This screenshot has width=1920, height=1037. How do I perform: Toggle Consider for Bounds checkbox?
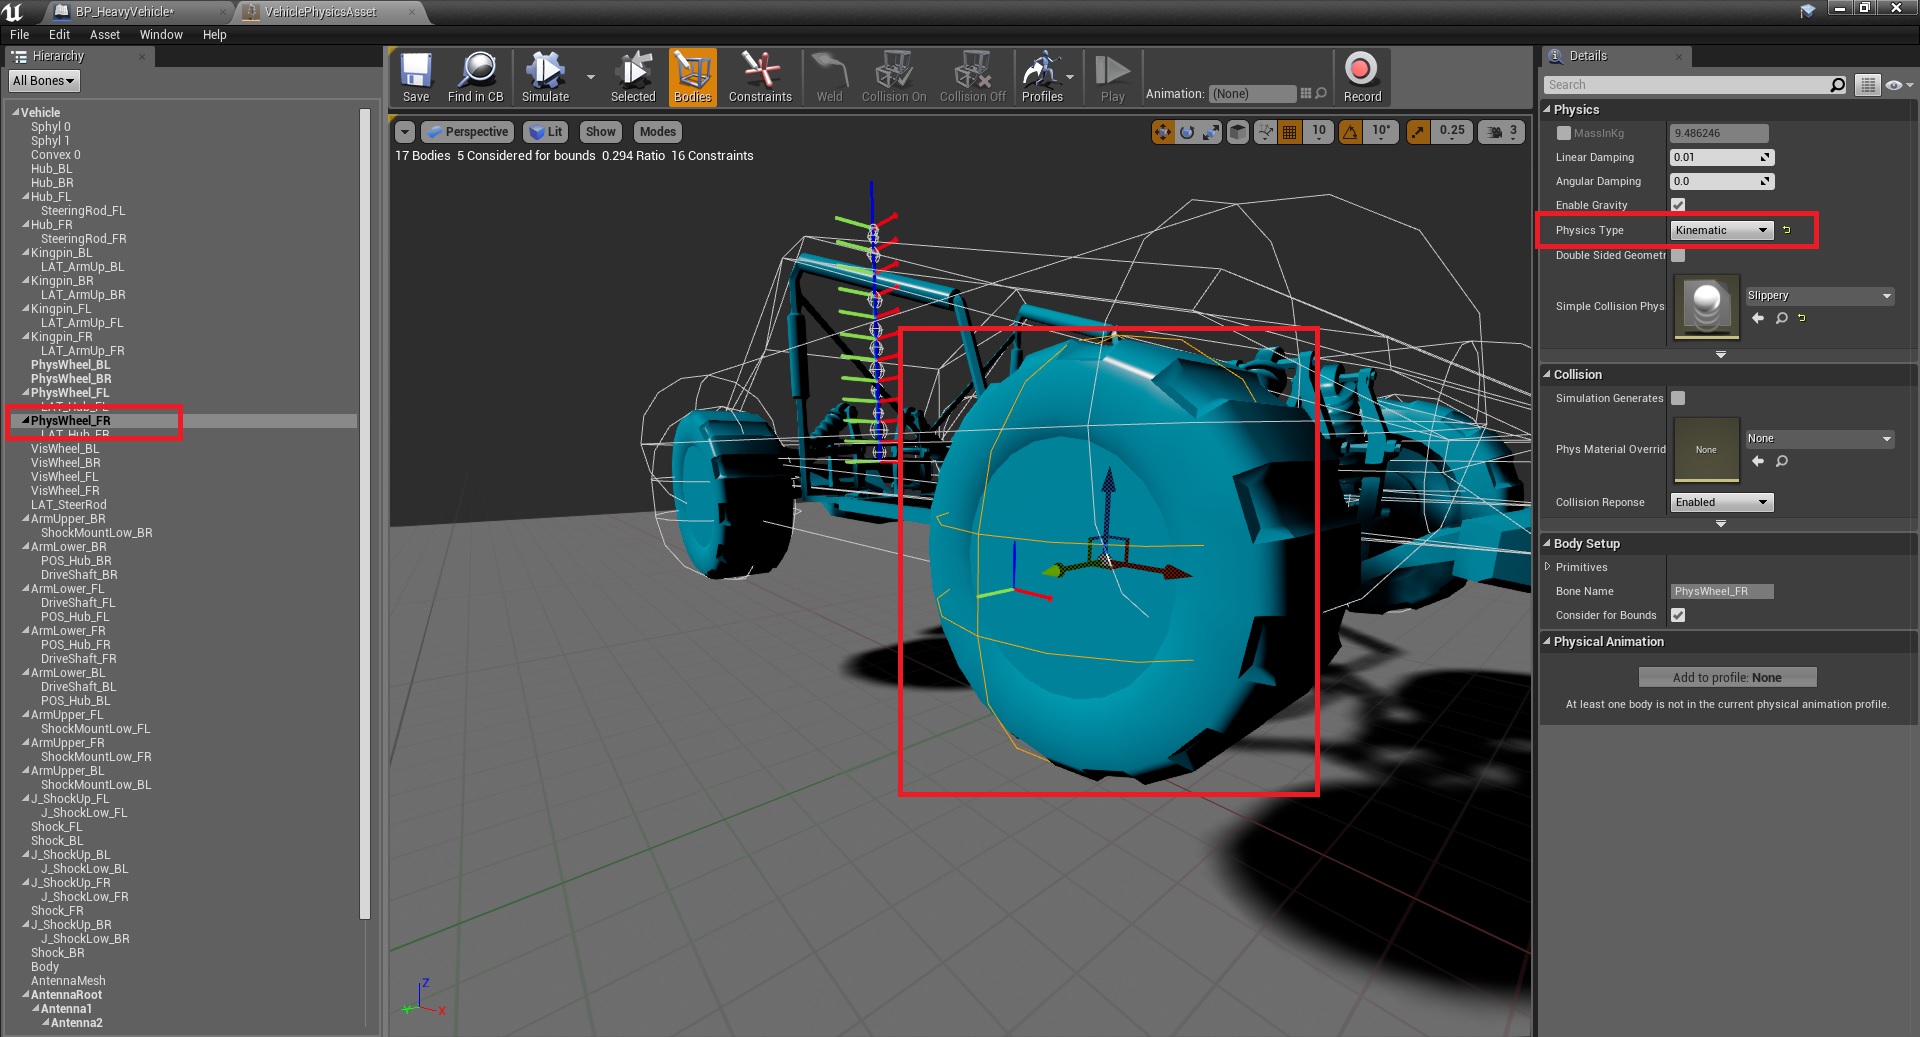[x=1678, y=615]
